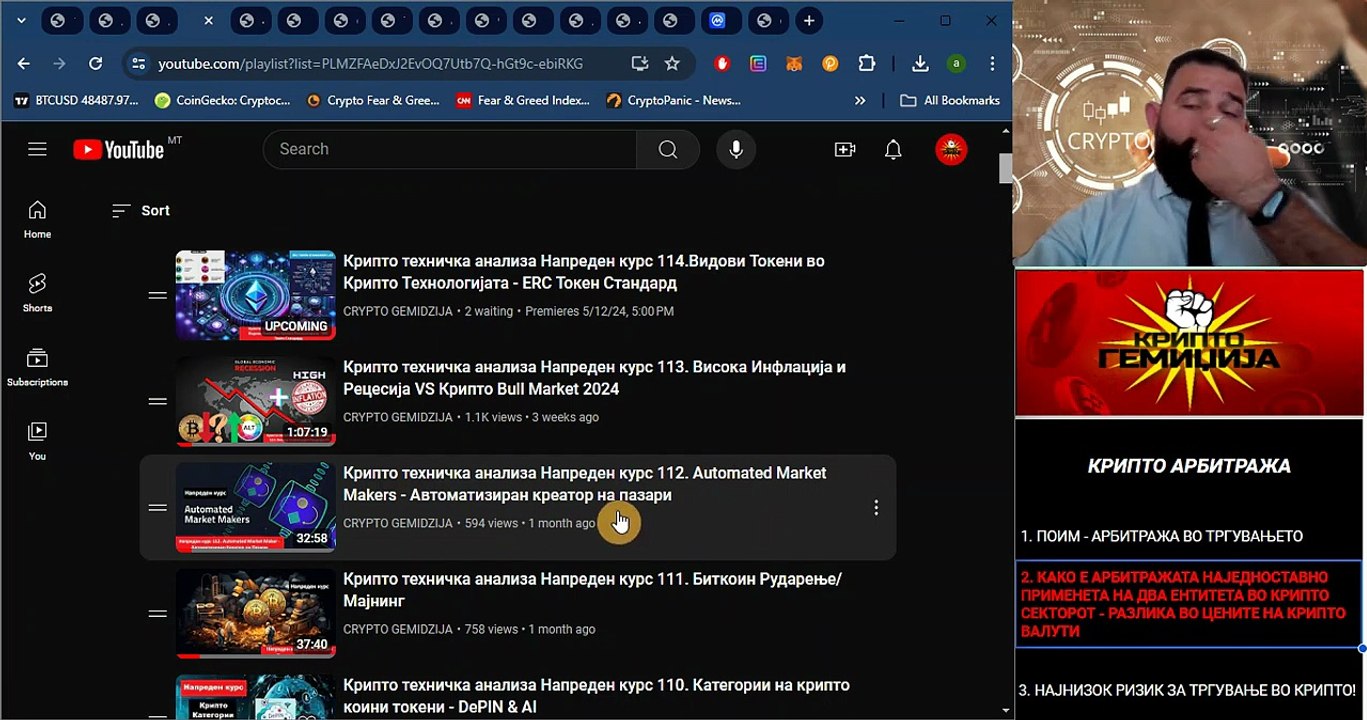Open the red shield extension
Image resolution: width=1367 pixels, height=720 pixels.
tap(723, 63)
